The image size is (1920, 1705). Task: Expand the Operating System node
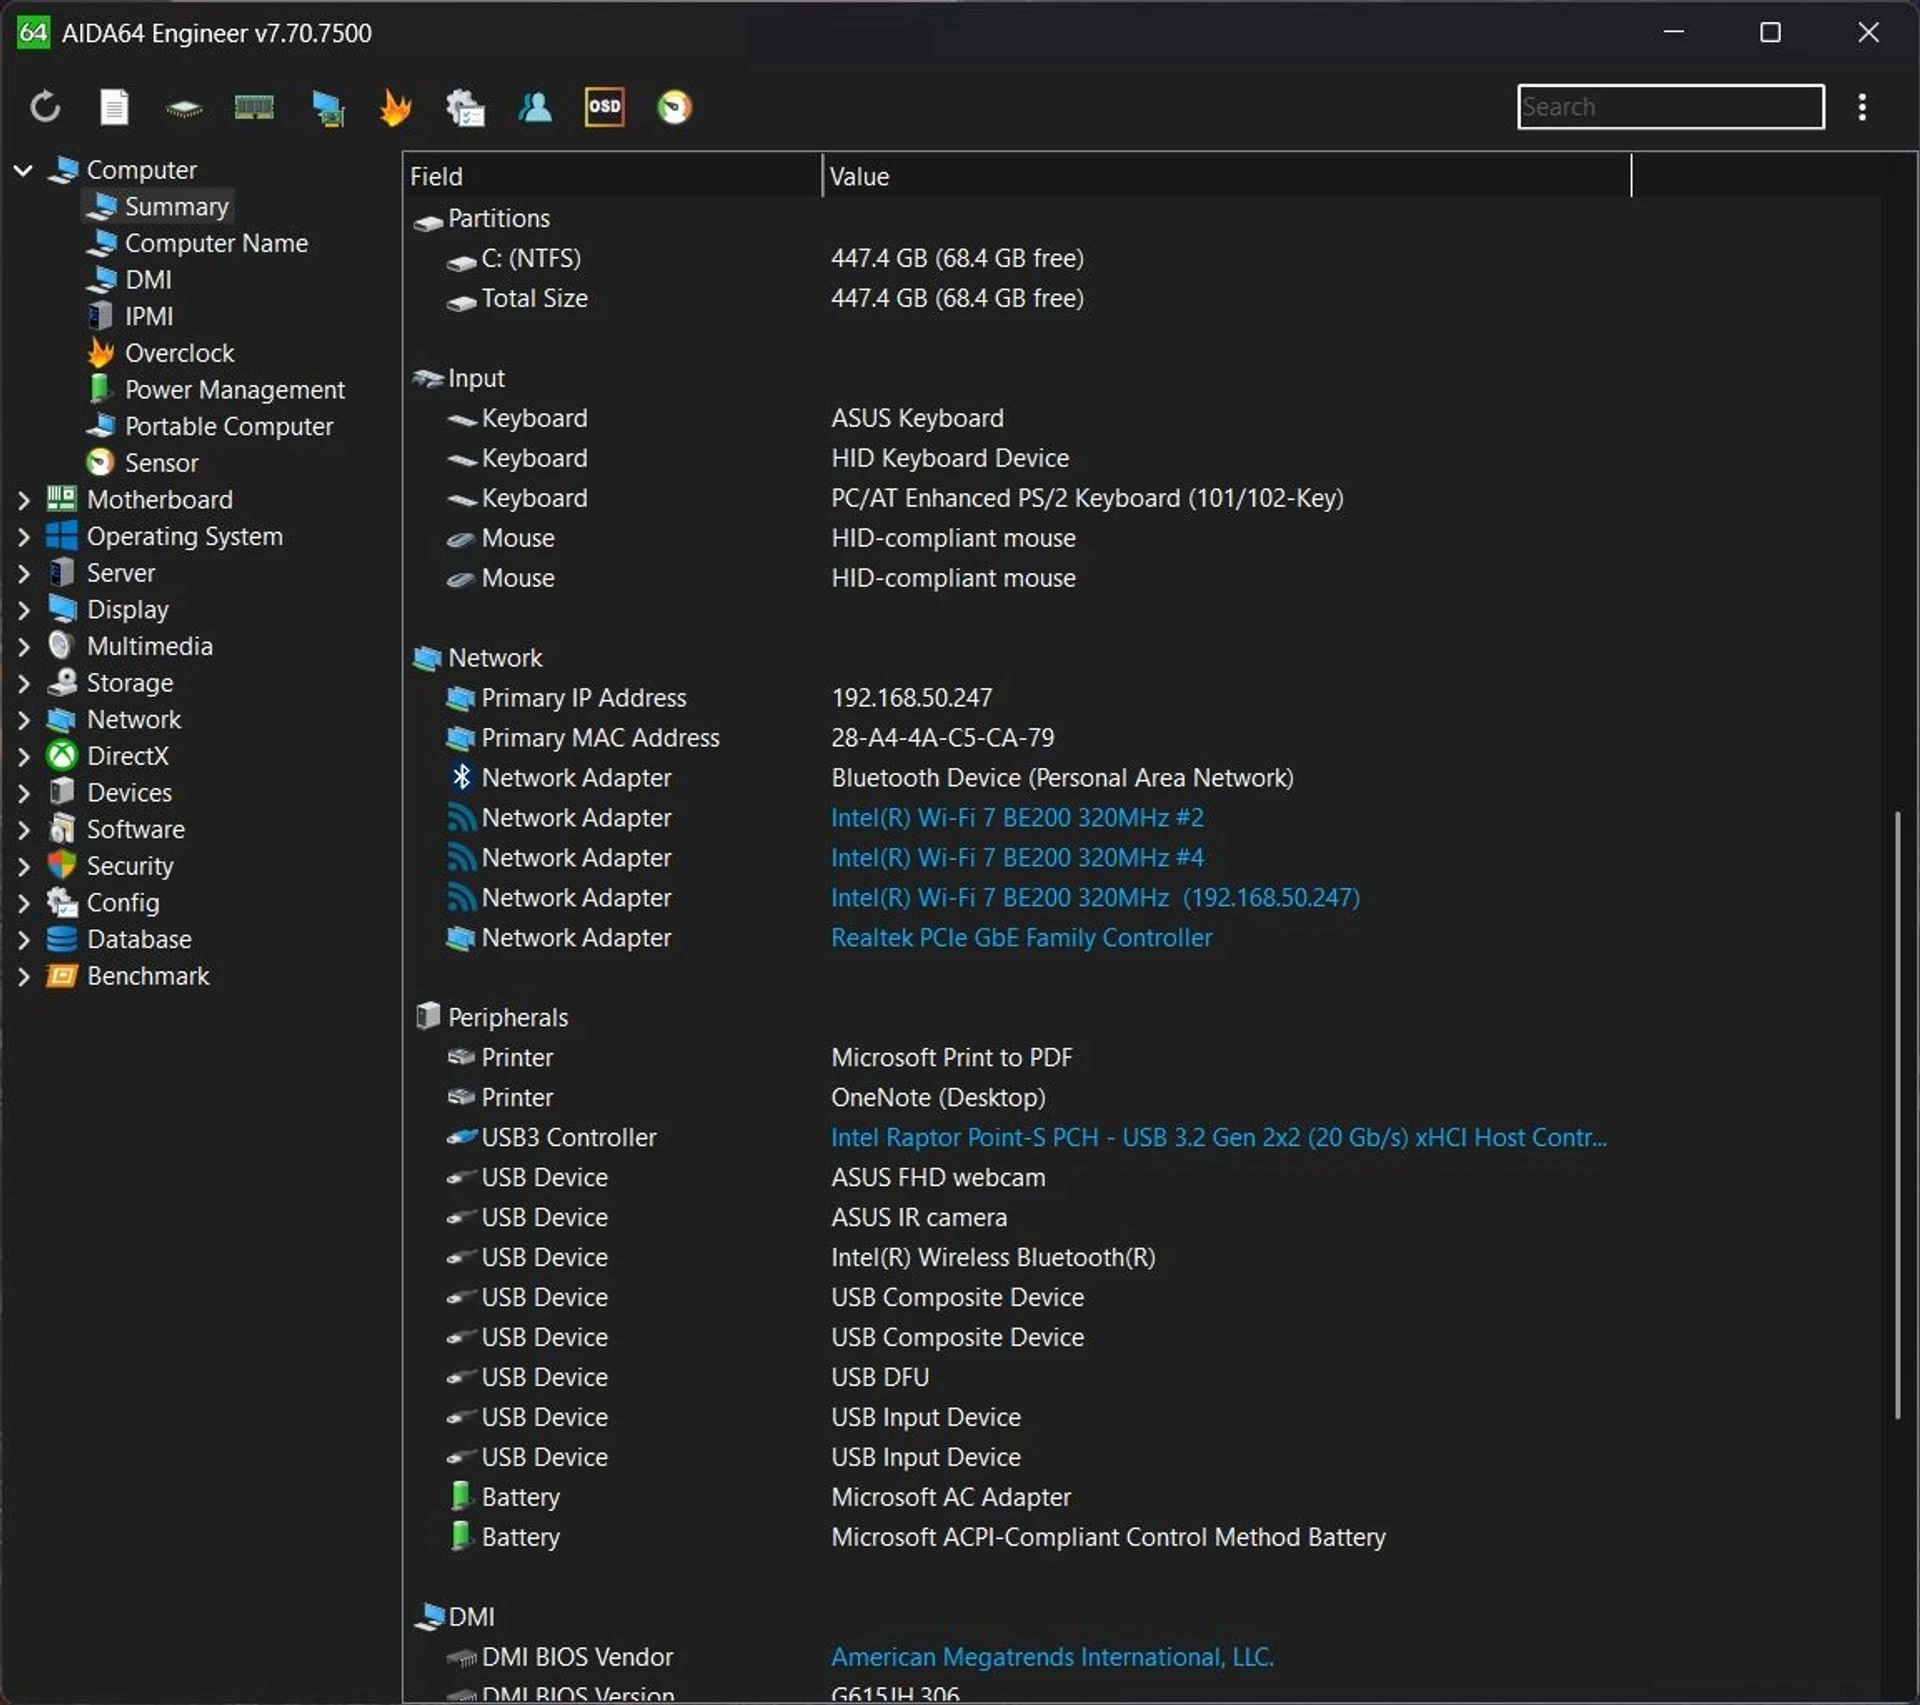(23, 536)
